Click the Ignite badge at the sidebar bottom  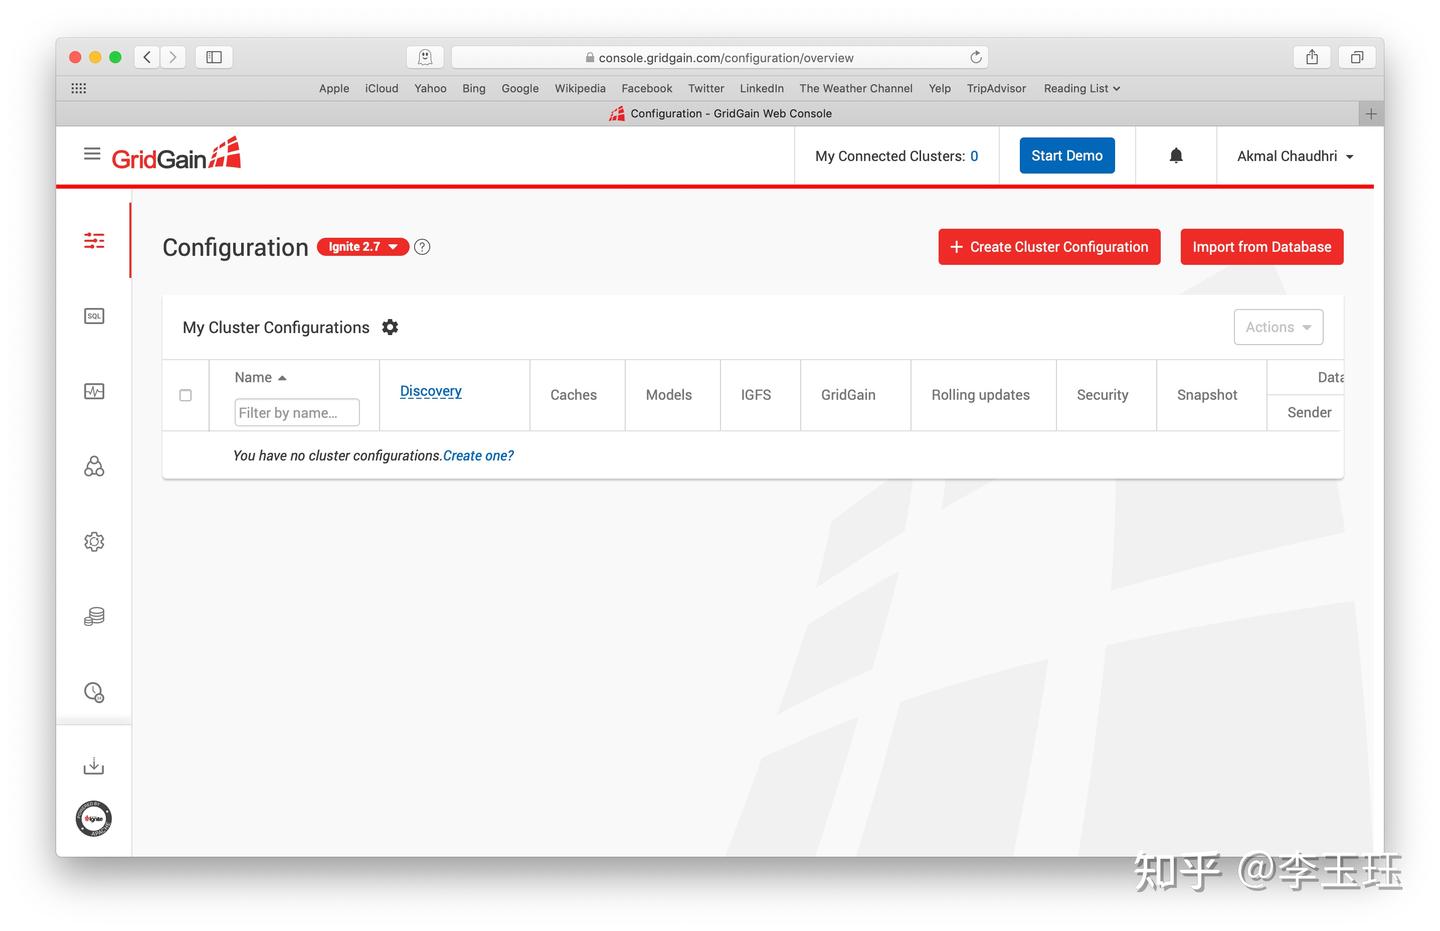[93, 818]
